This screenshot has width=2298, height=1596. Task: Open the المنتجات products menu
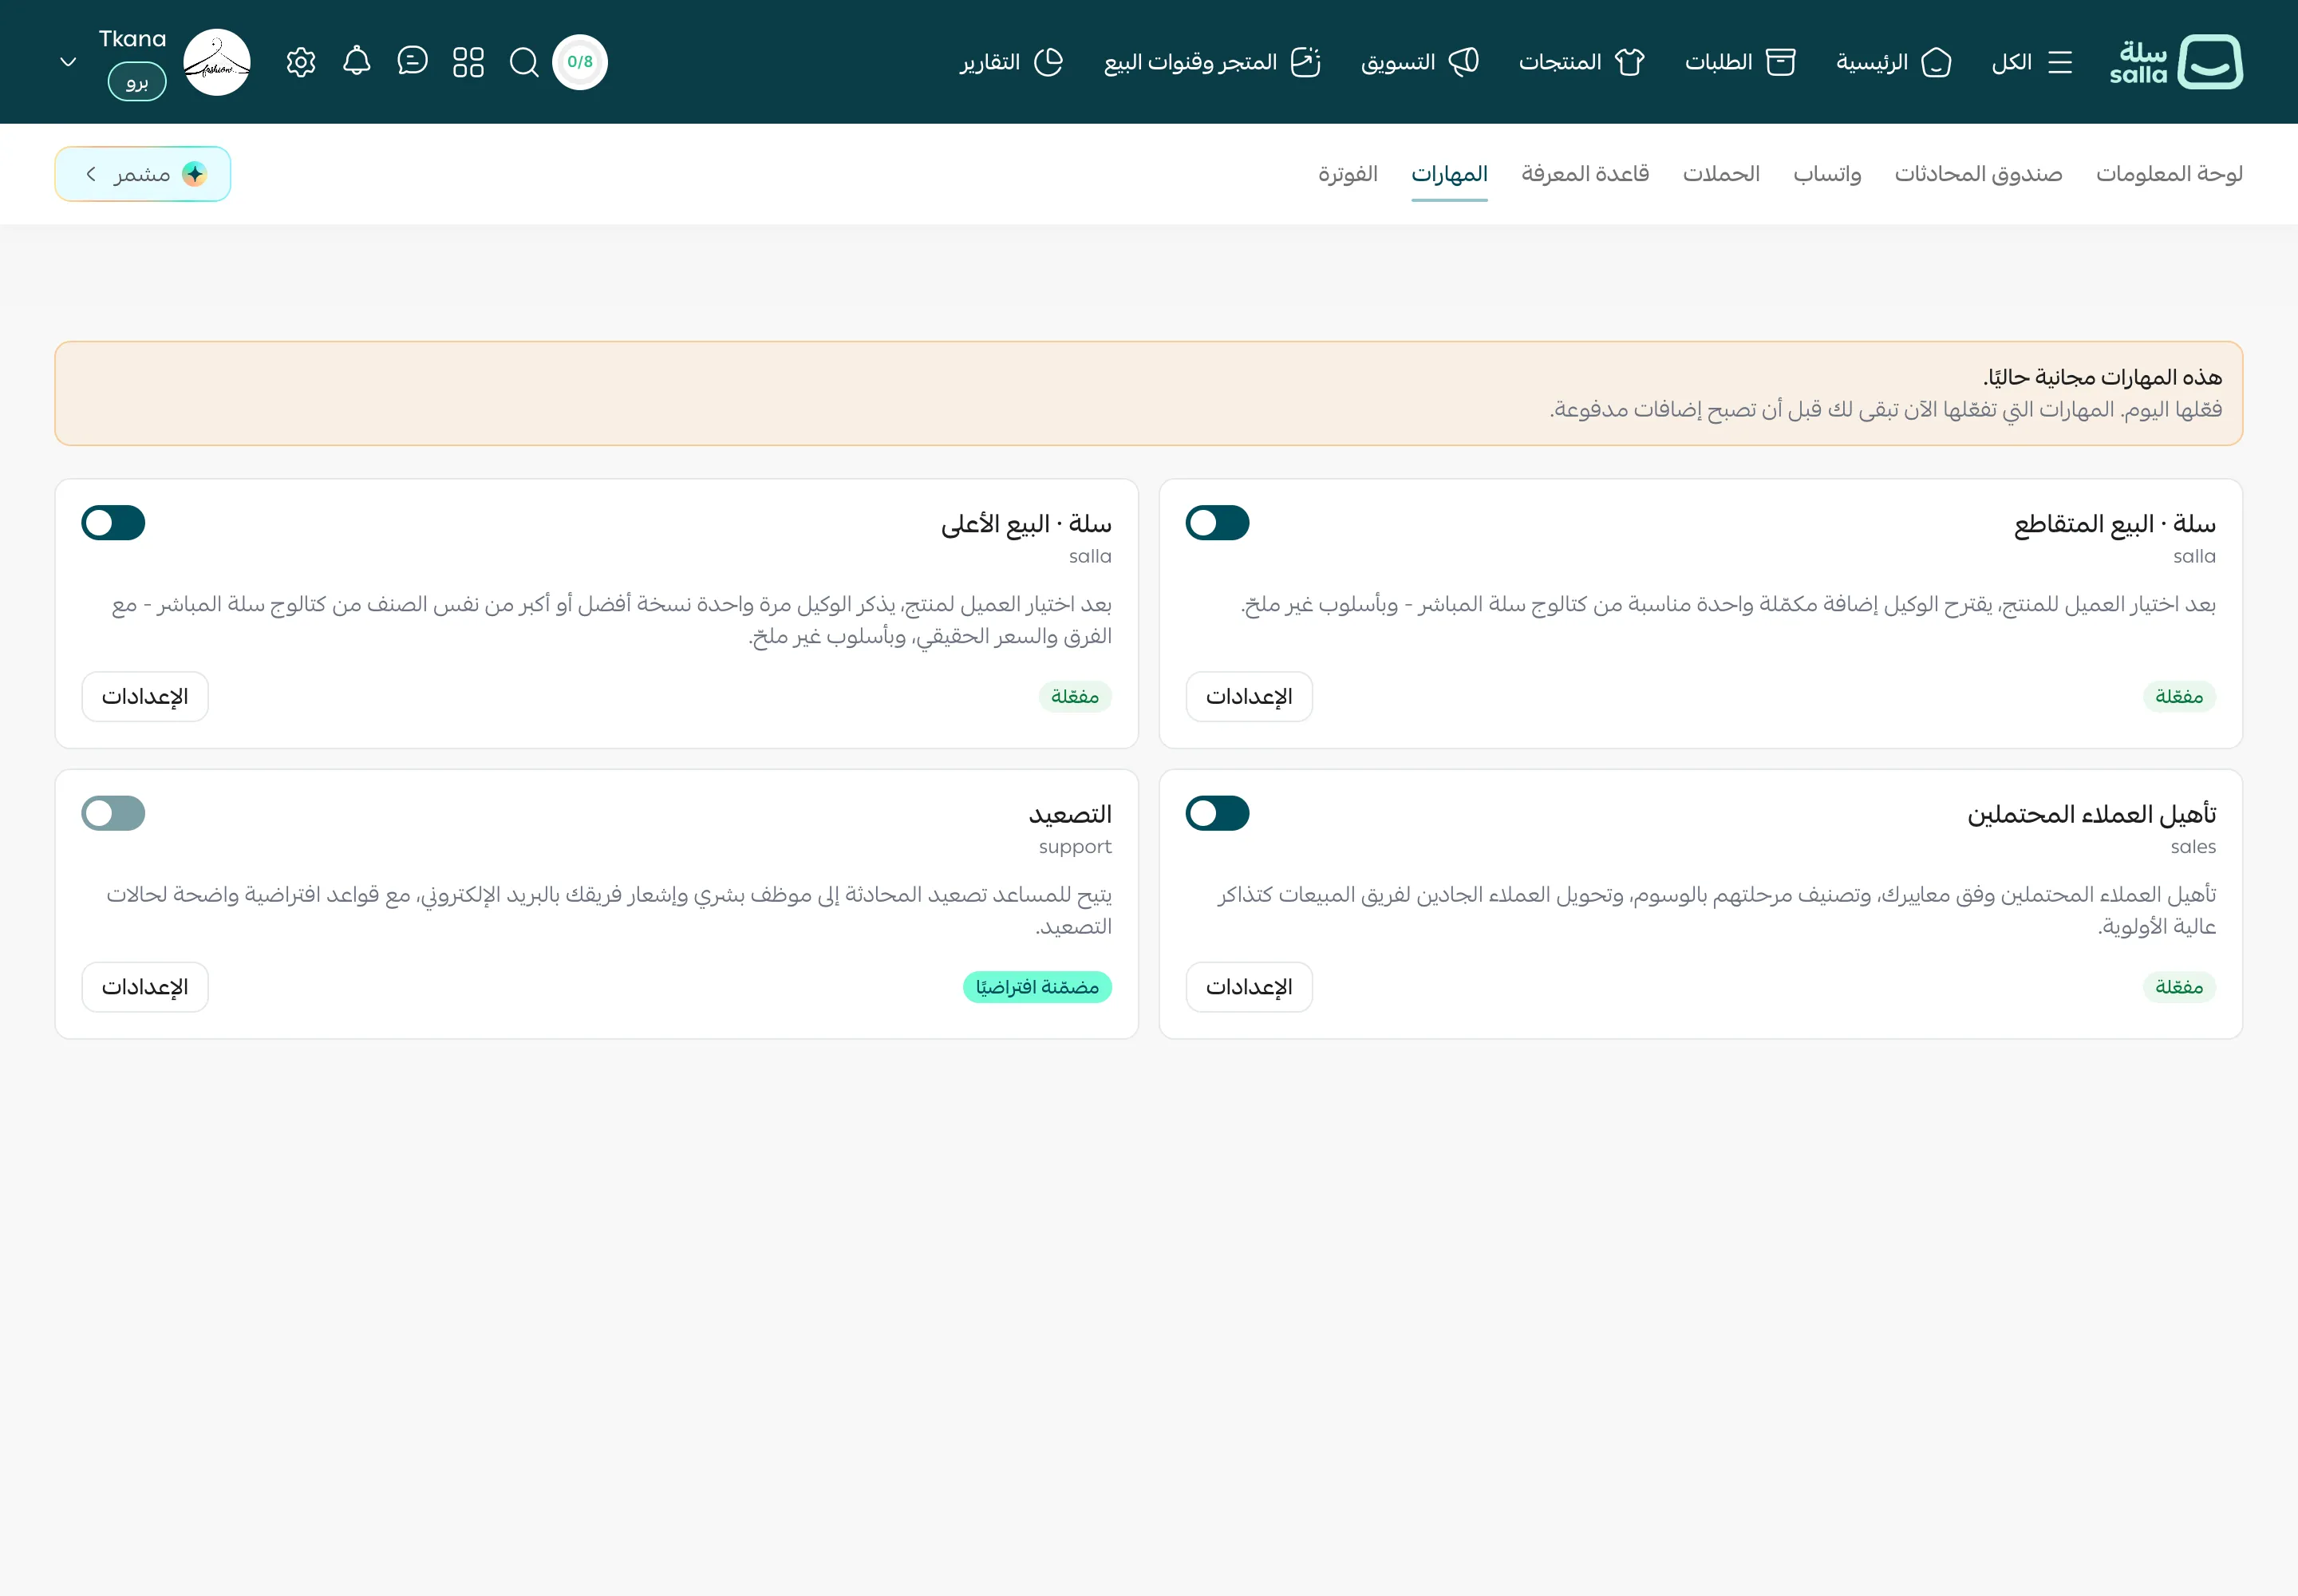pyautogui.click(x=1582, y=62)
